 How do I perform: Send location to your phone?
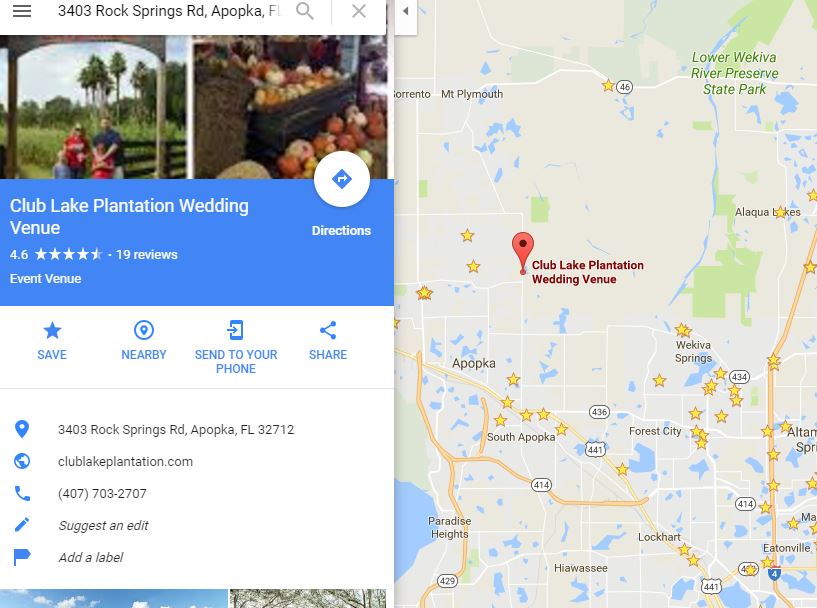[x=236, y=348]
